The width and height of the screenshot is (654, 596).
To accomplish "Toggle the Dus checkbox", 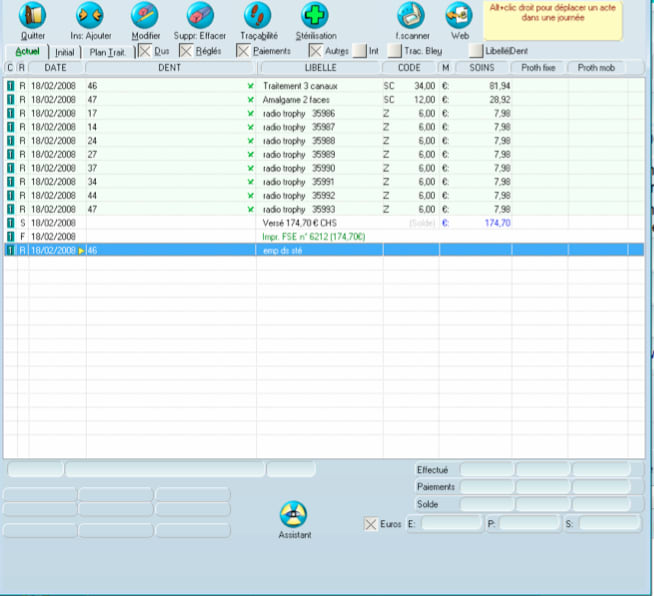I will [145, 50].
